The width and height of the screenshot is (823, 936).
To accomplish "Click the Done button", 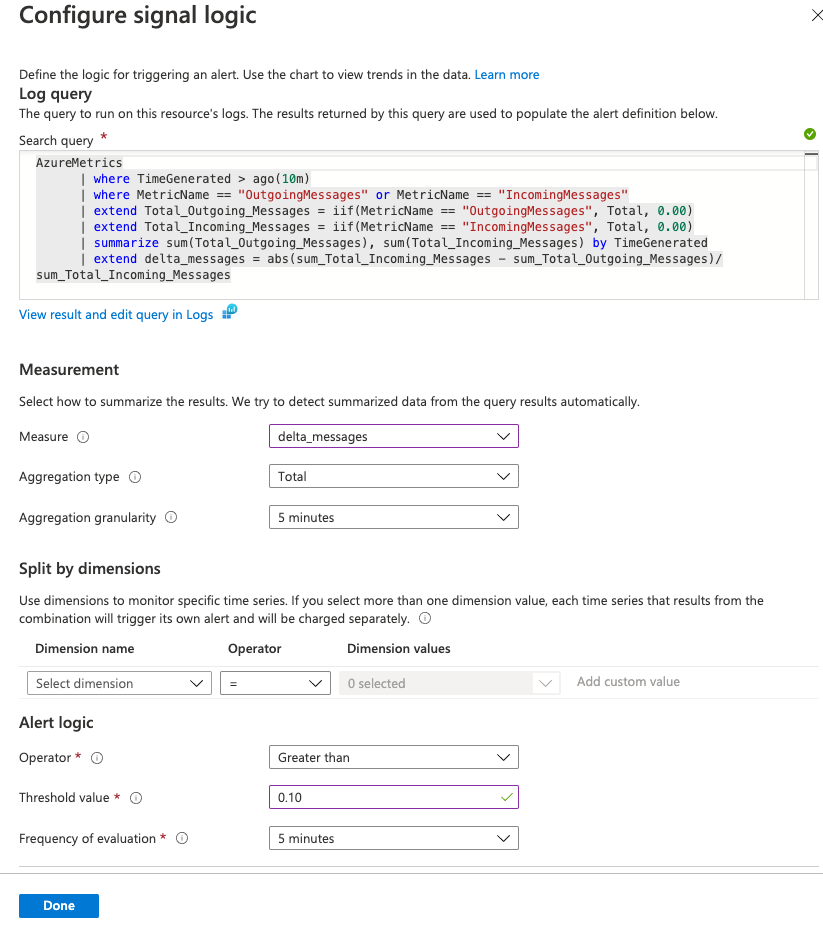I will tap(58, 906).
